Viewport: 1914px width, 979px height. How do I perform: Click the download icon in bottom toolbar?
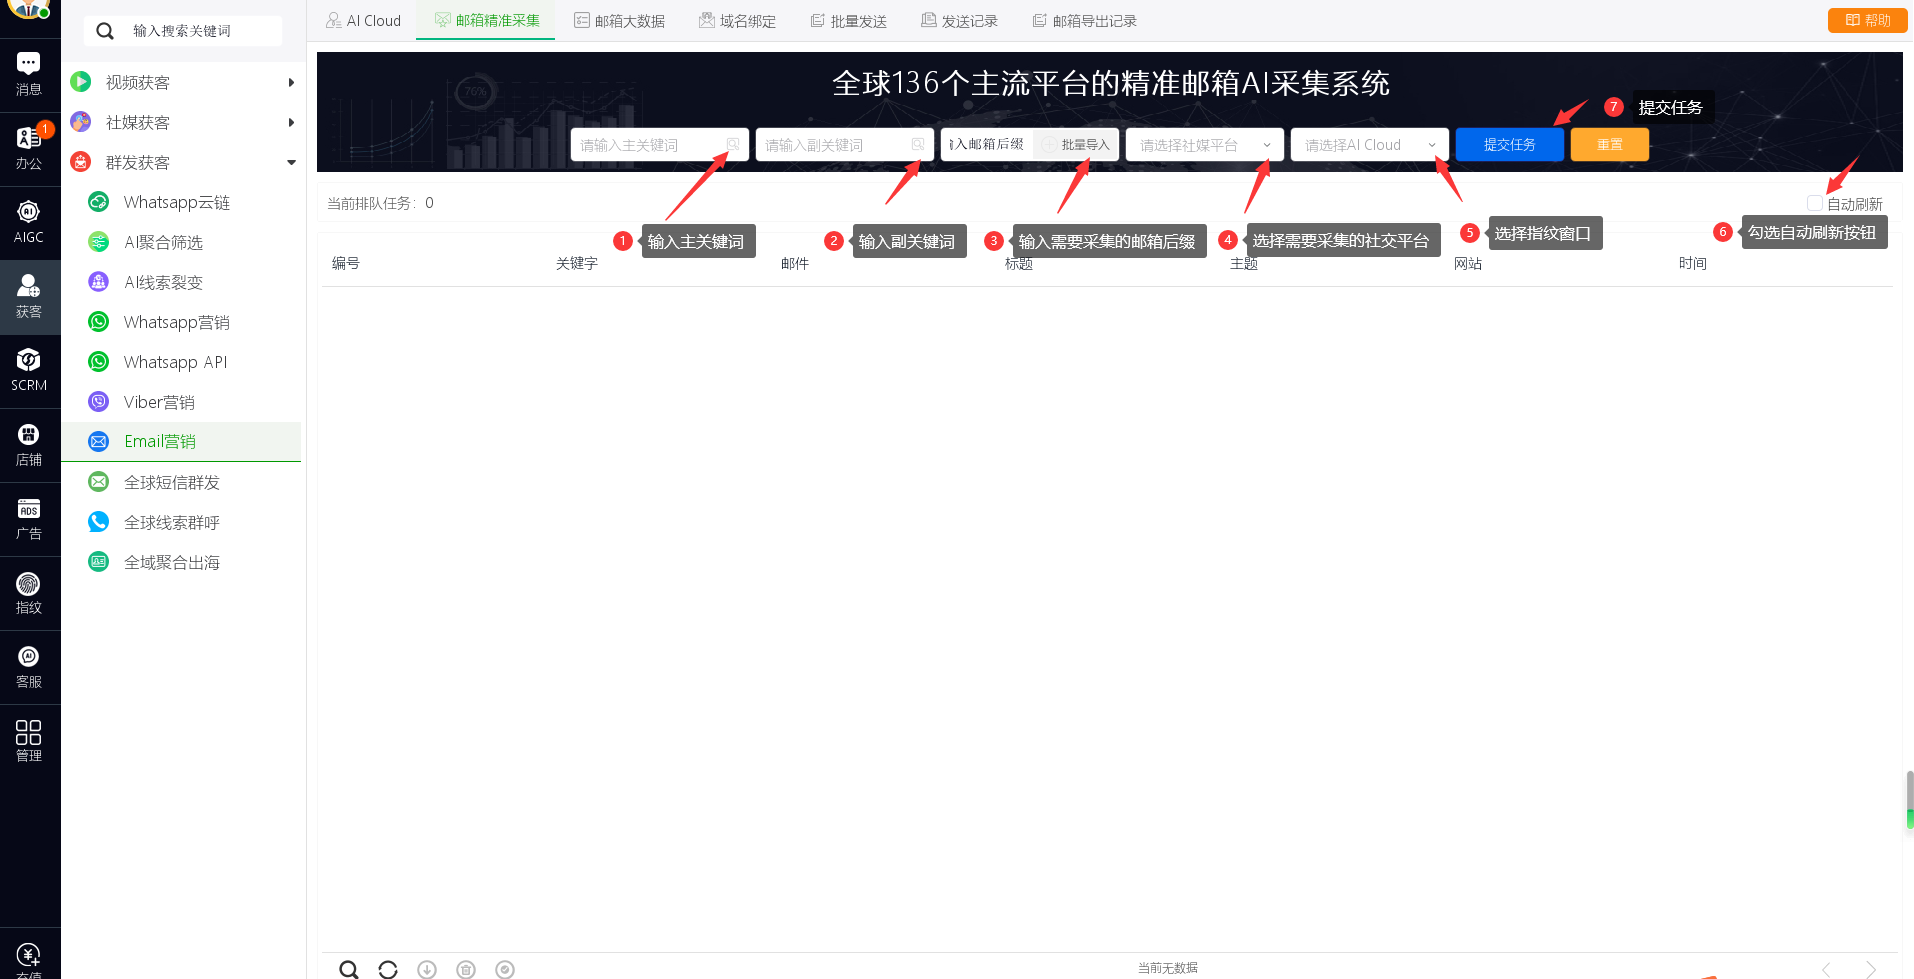427,969
